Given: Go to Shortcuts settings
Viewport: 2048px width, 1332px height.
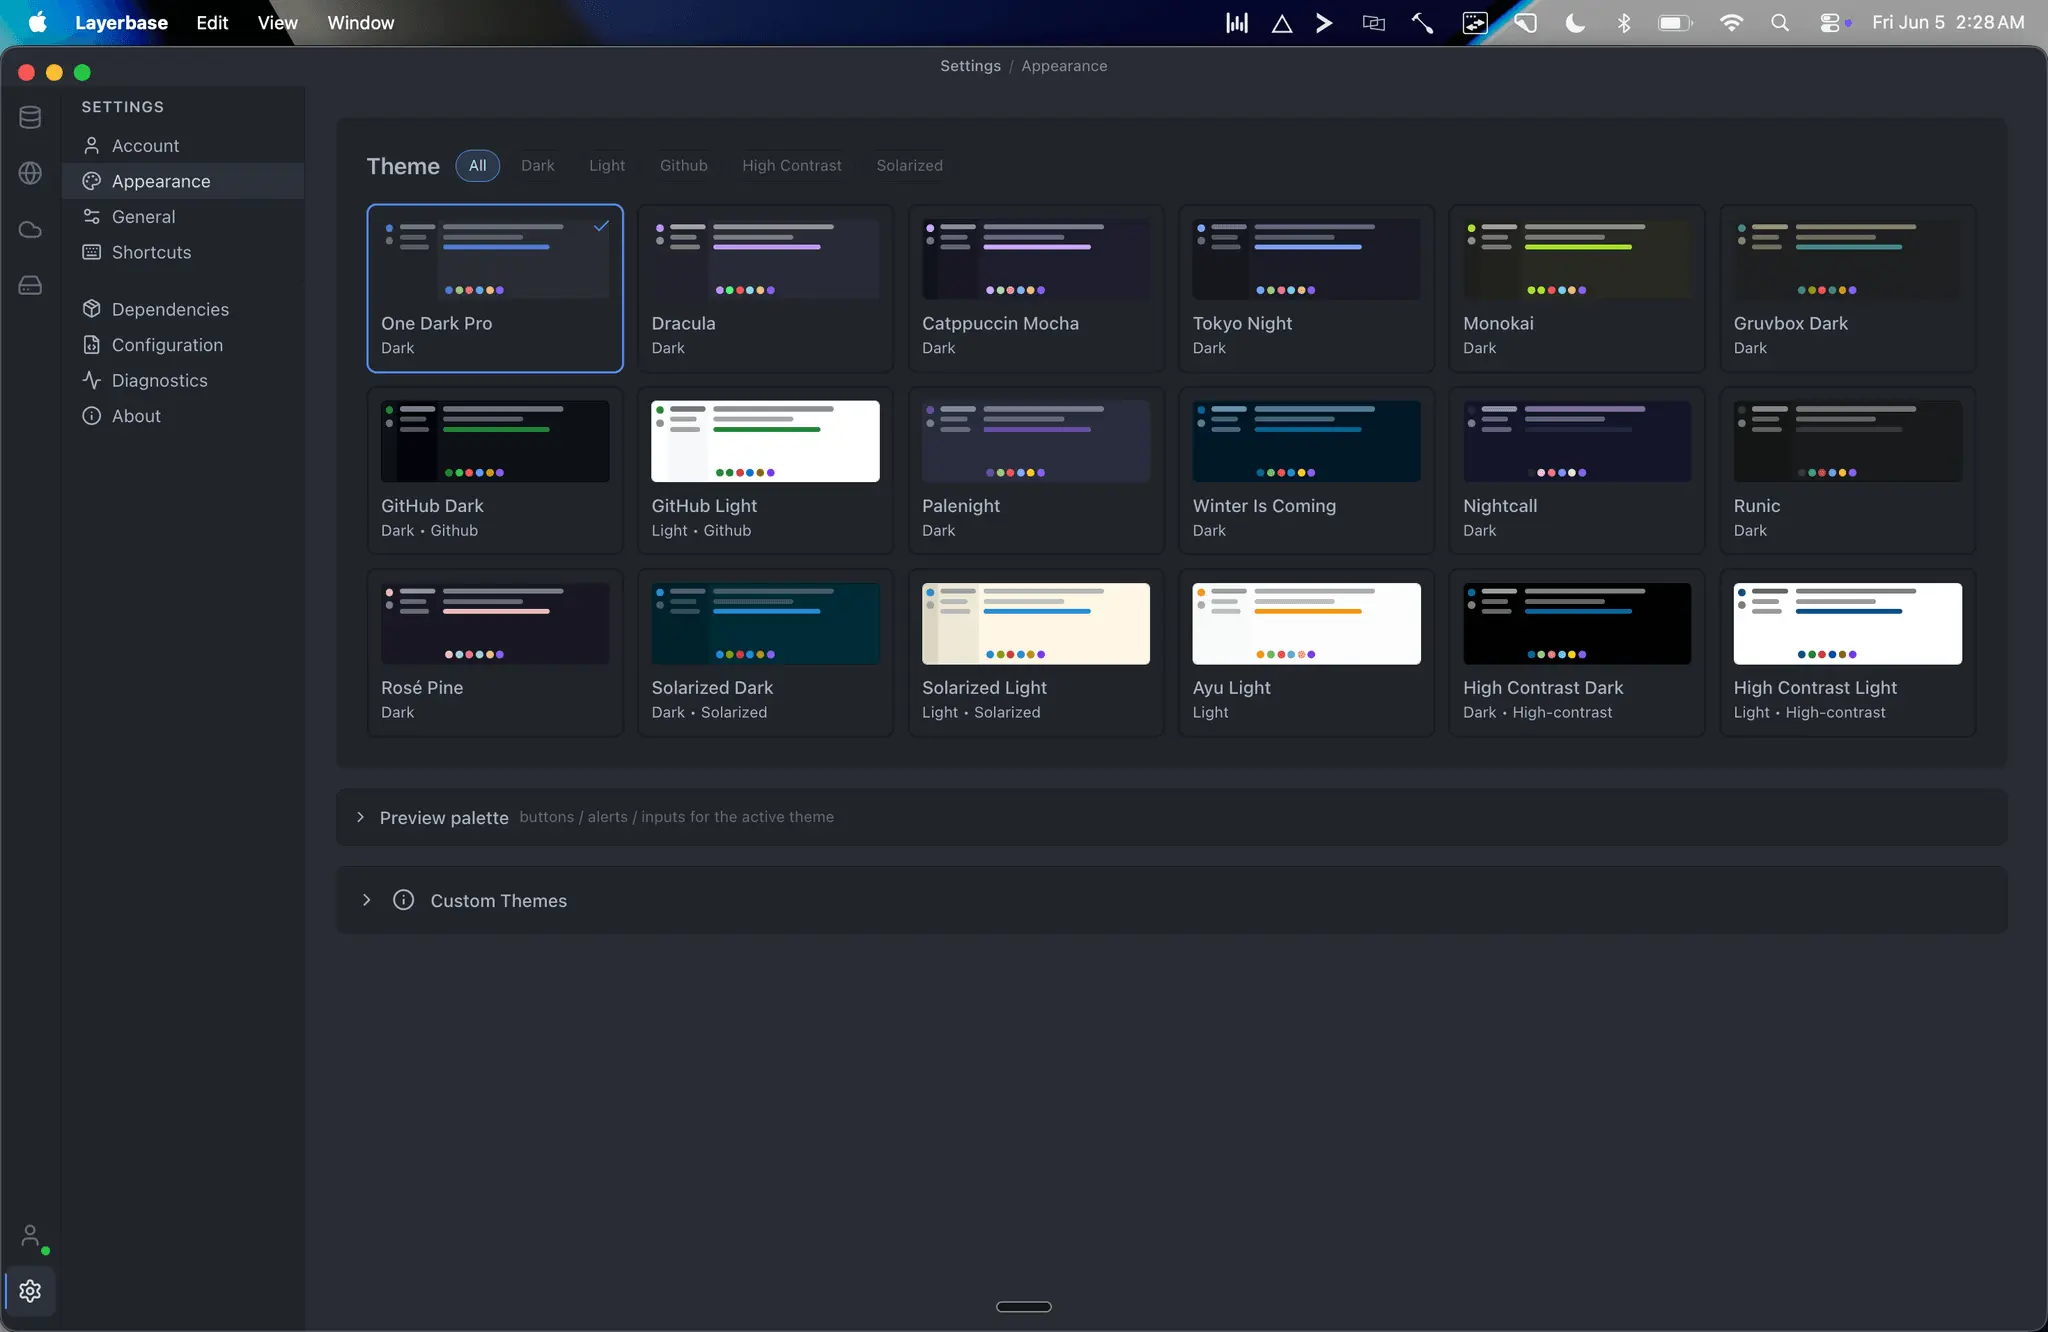Looking at the screenshot, I should pos(183,252).
